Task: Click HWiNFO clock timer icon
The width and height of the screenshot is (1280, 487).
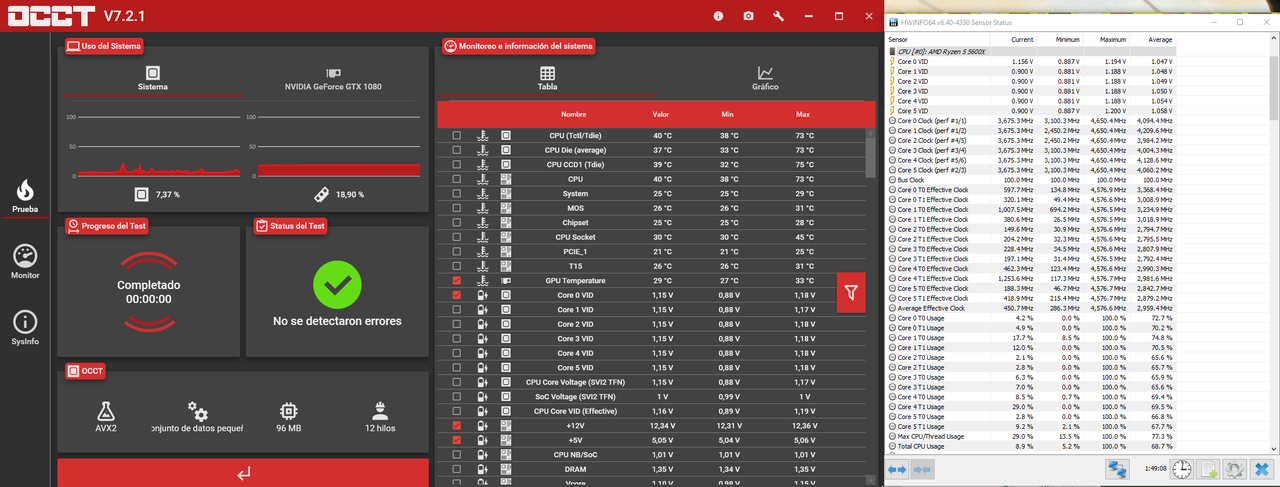Action: pyautogui.click(x=1182, y=468)
